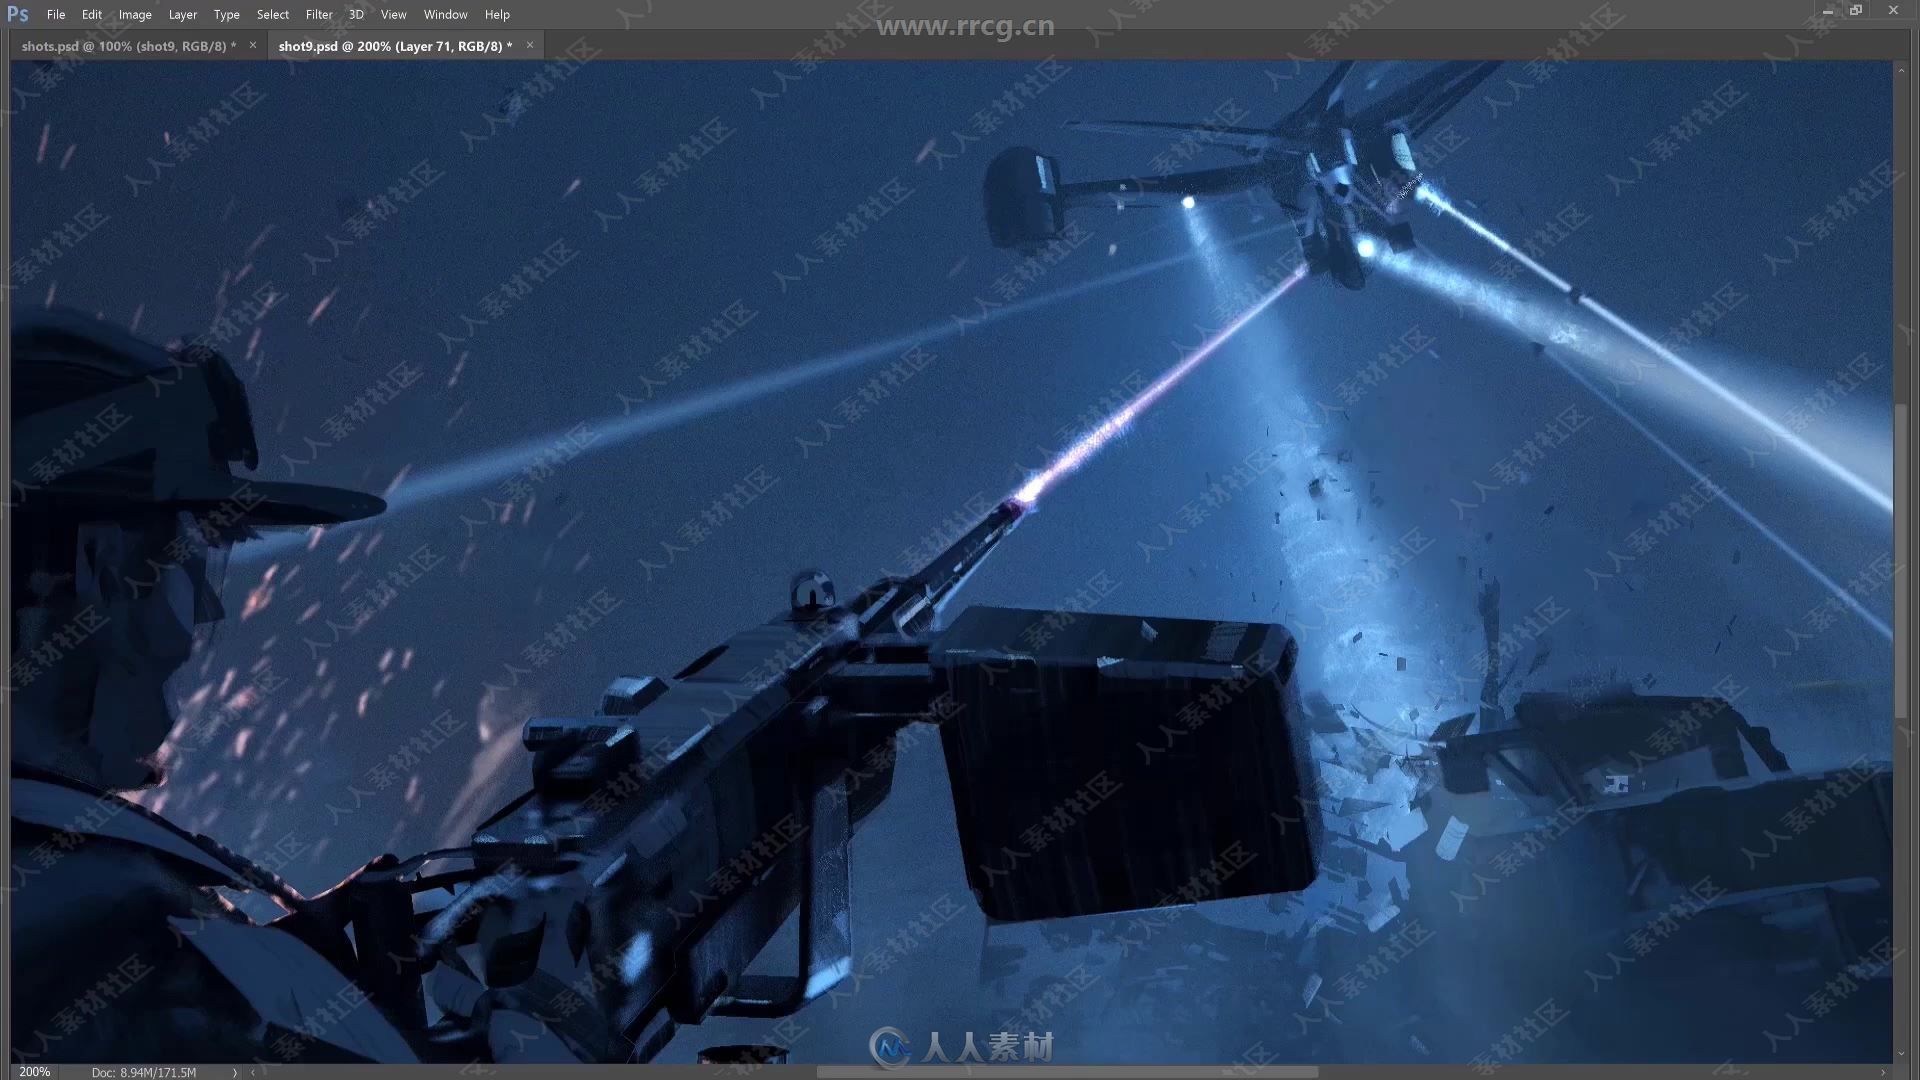Image resolution: width=1920 pixels, height=1080 pixels.
Task: Click the horizontal scrollbar left arrow
Action: point(253,1072)
